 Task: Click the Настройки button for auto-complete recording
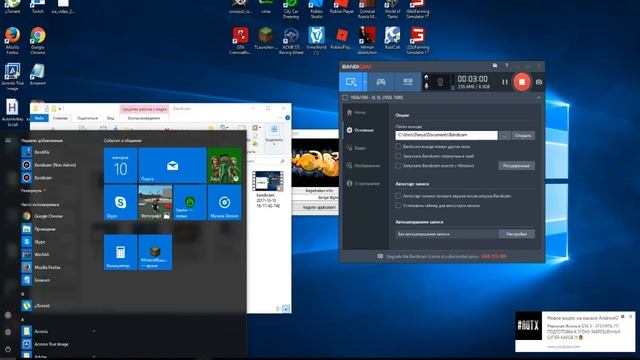coord(516,234)
